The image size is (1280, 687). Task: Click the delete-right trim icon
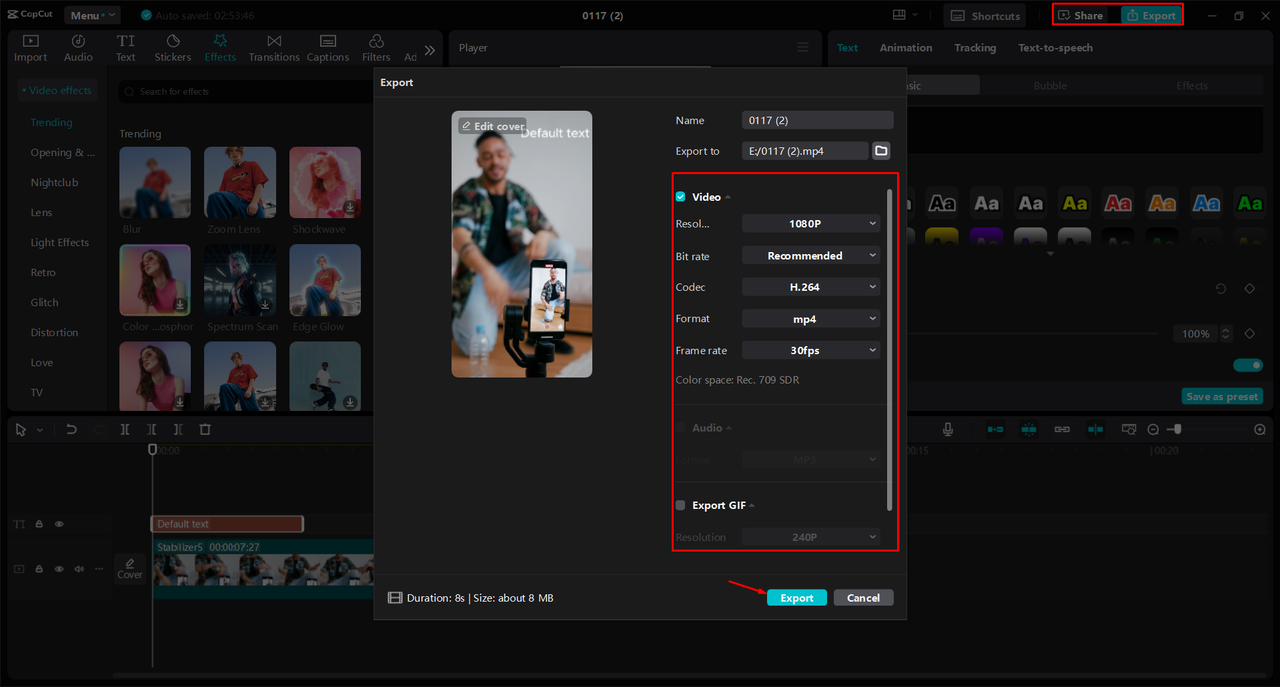178,429
